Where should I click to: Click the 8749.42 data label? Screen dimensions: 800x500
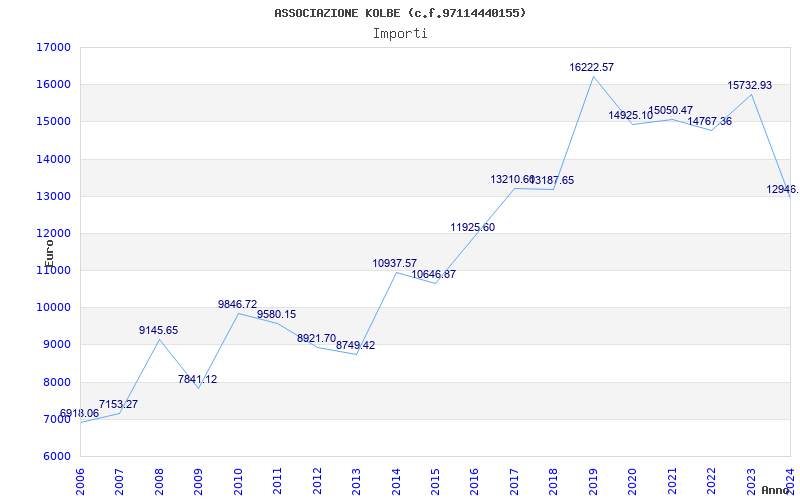[356, 345]
